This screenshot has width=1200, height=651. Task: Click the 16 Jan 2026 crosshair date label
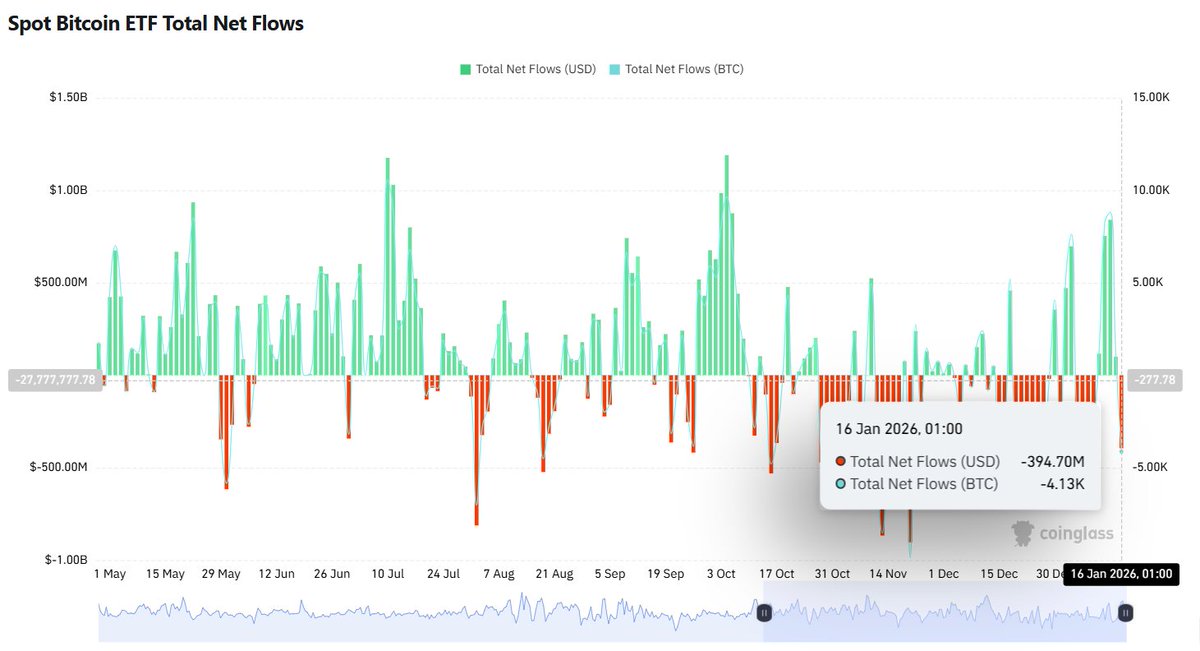[x=1121, y=574]
